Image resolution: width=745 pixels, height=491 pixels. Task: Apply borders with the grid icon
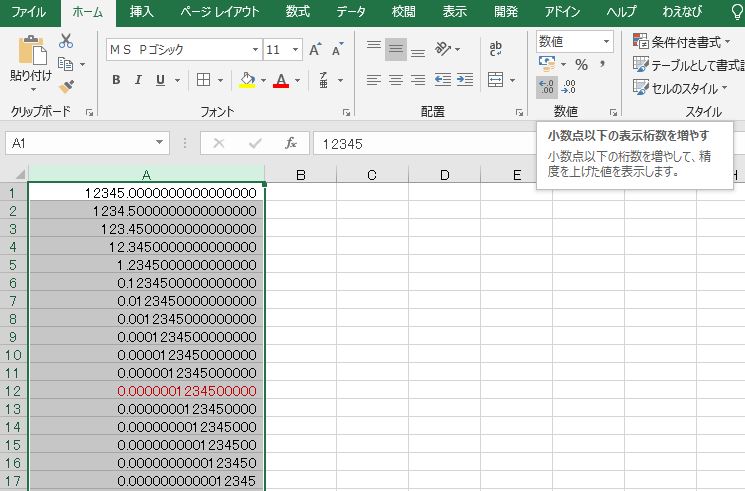click(x=203, y=80)
